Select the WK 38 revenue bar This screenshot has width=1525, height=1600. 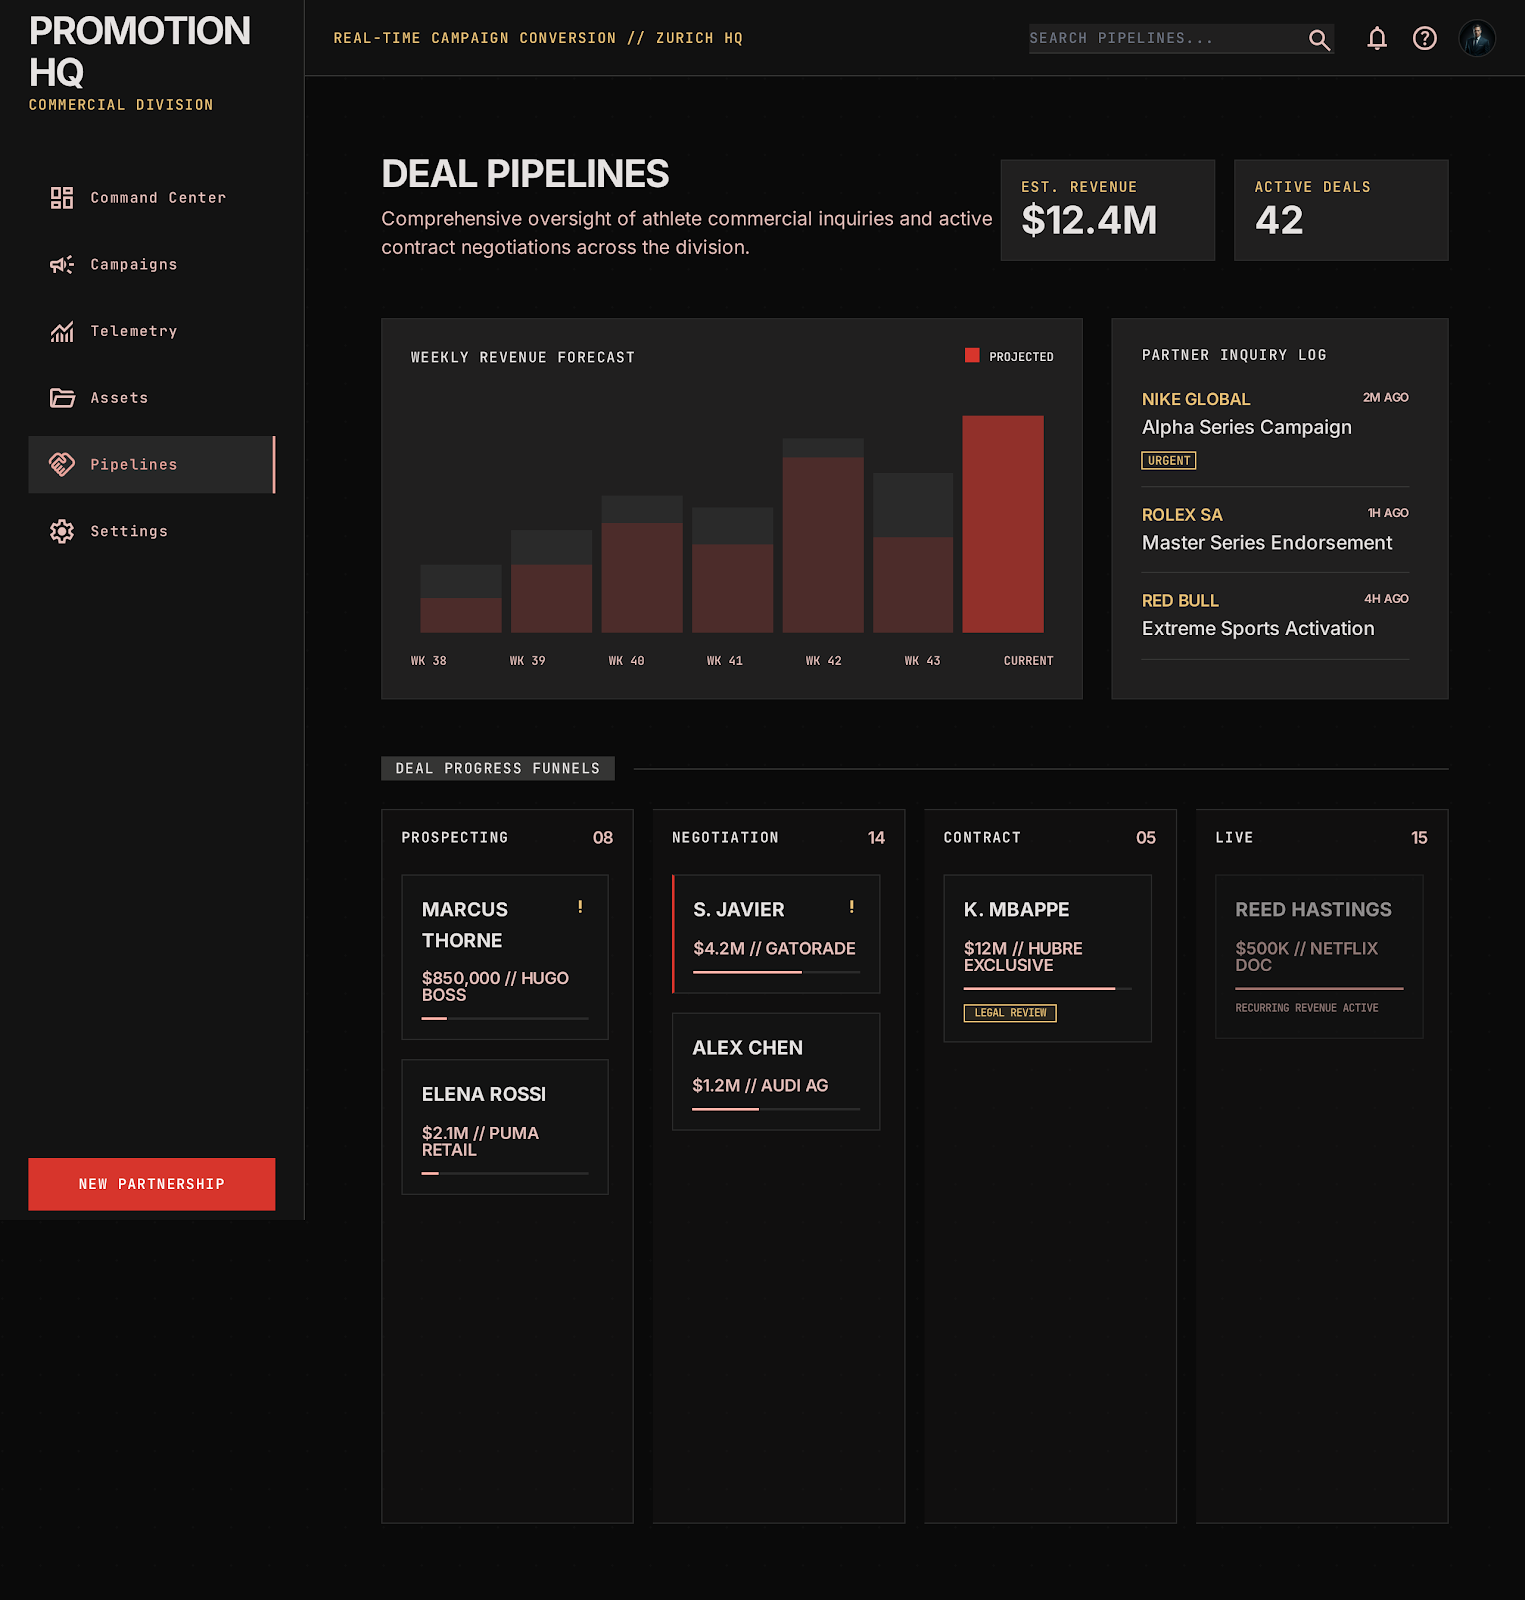point(461,599)
